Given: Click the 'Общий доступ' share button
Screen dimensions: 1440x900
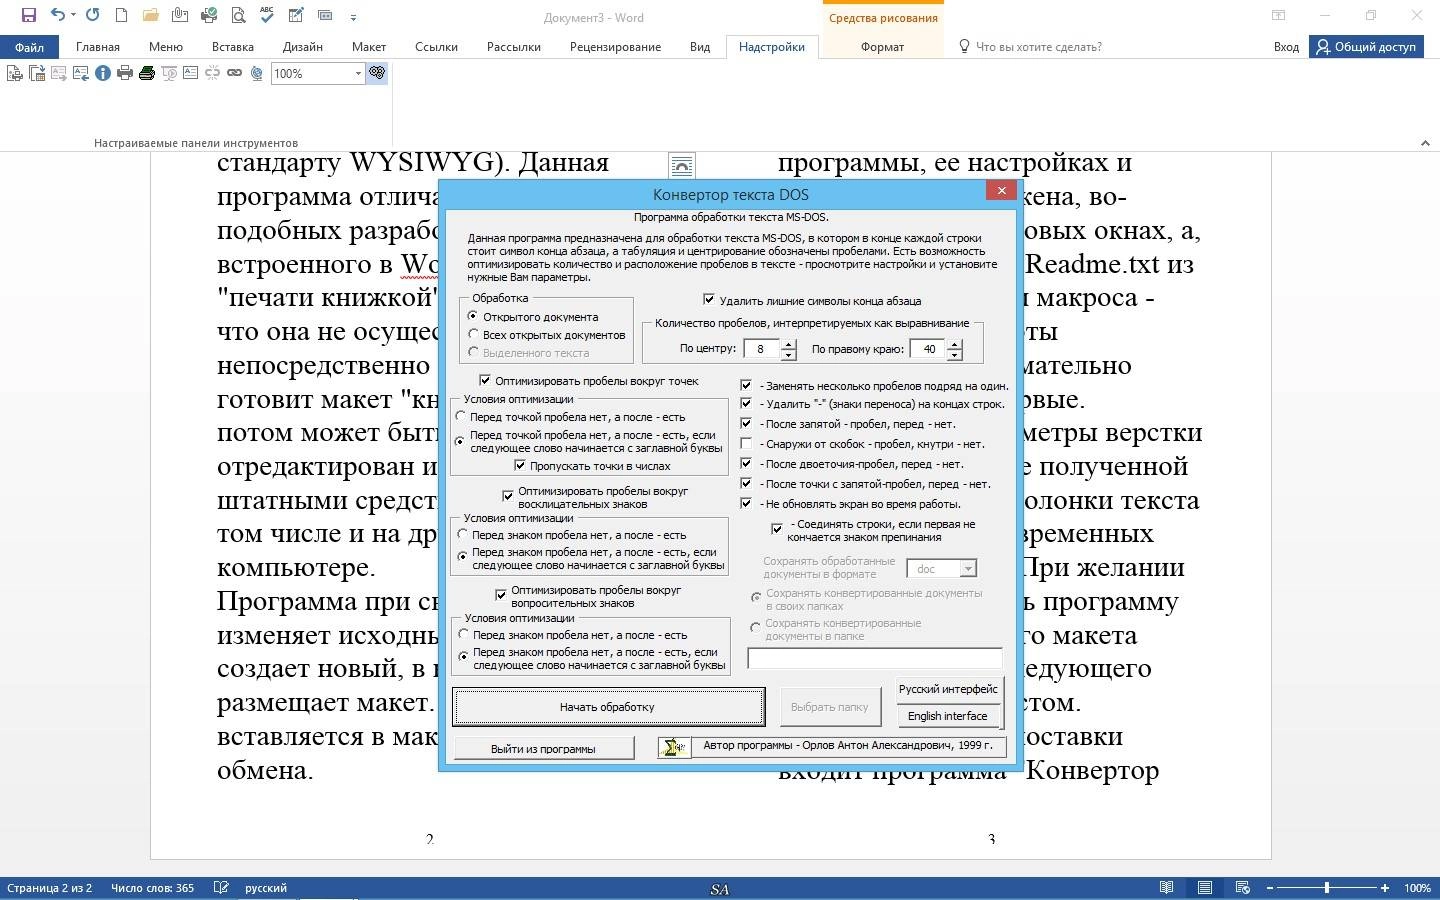Looking at the screenshot, I should (1366, 46).
